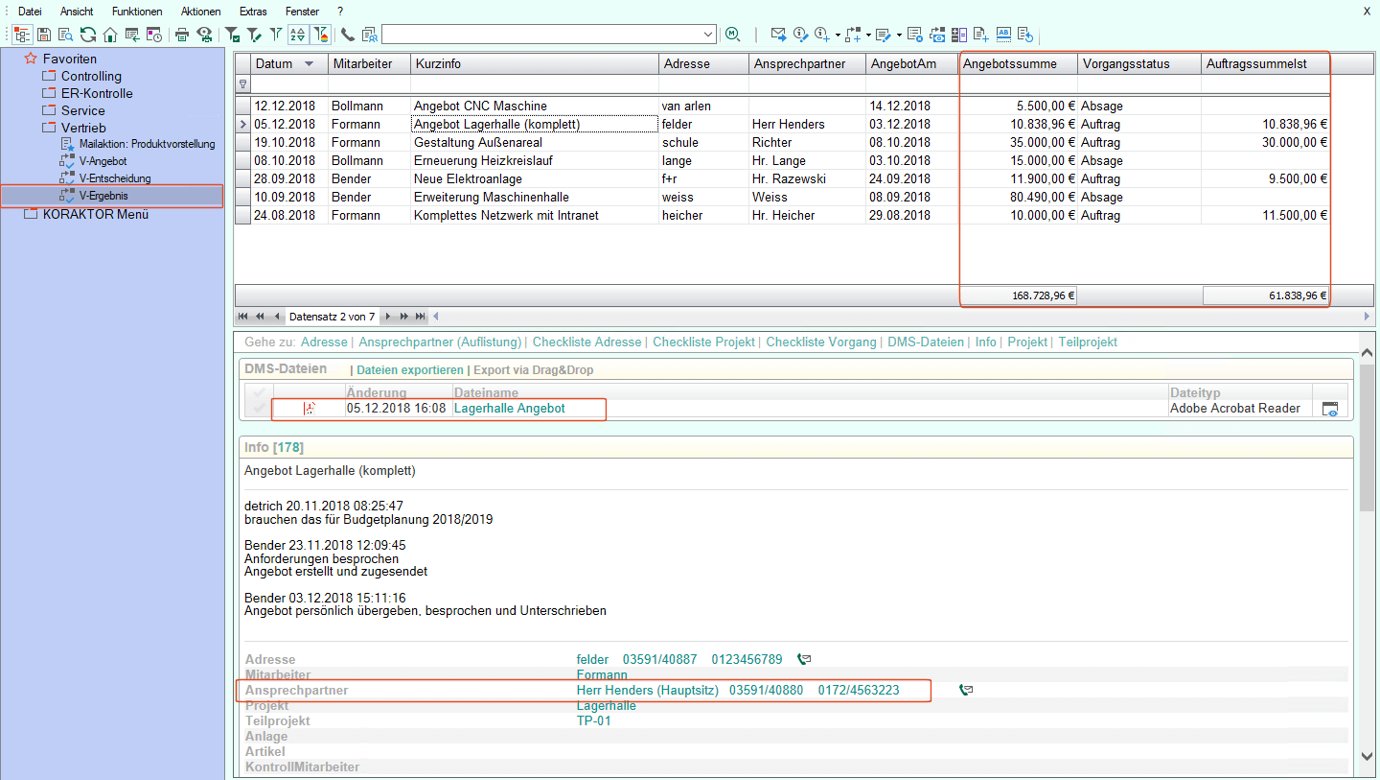This screenshot has height=780, width=1380.
Task: Click the telephone icon in toolbar
Action: pos(348,34)
